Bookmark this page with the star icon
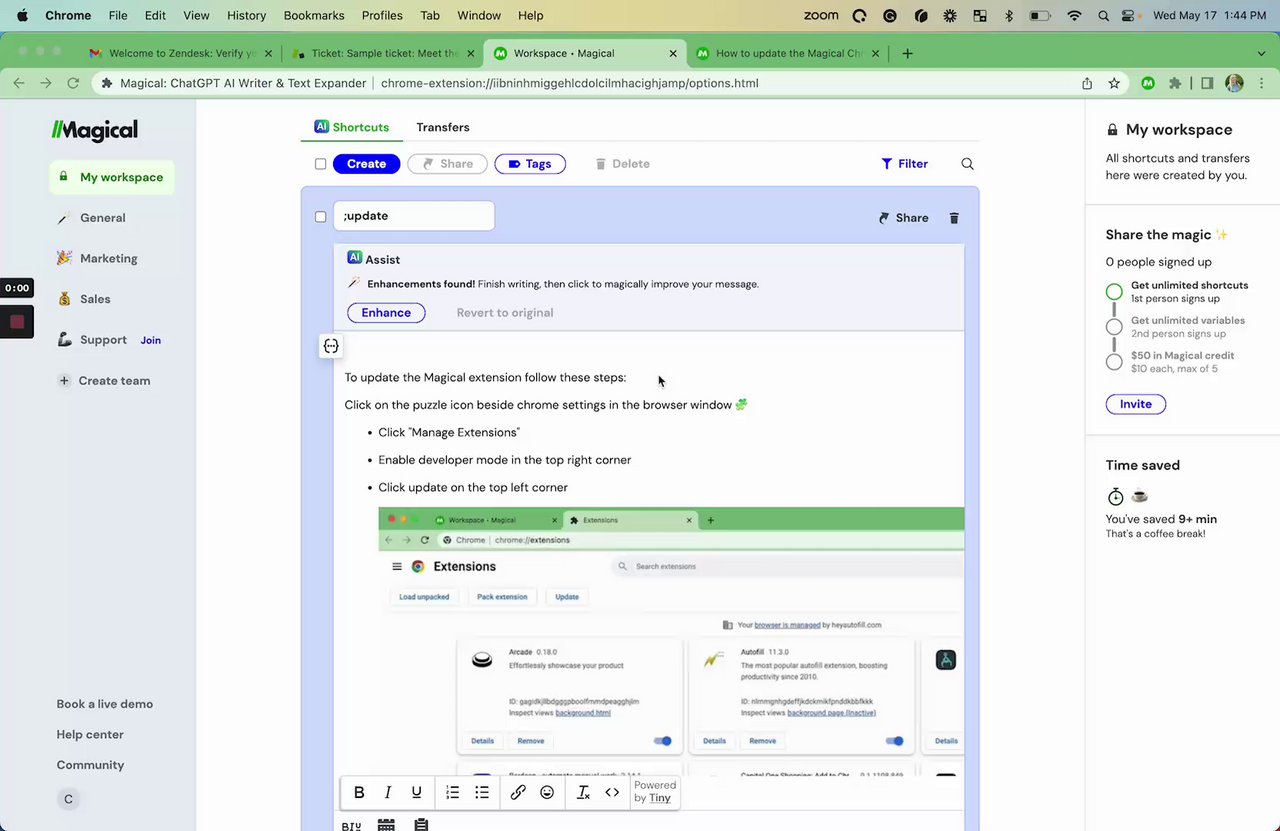This screenshot has width=1280, height=831. (1114, 83)
